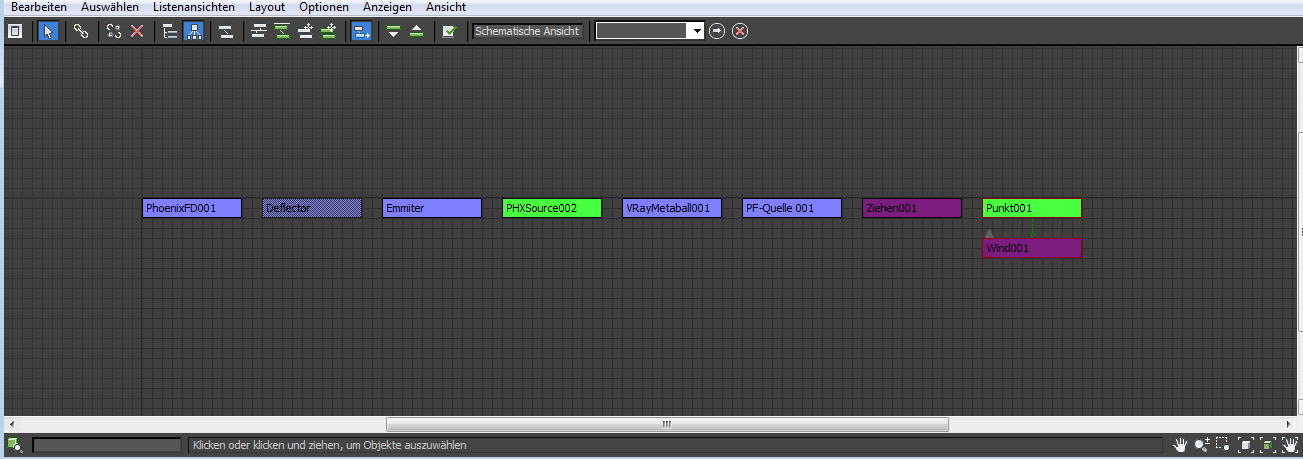This screenshot has width=1303, height=459.
Task: Click the horizontal scrollbar left arrow
Action: point(12,424)
